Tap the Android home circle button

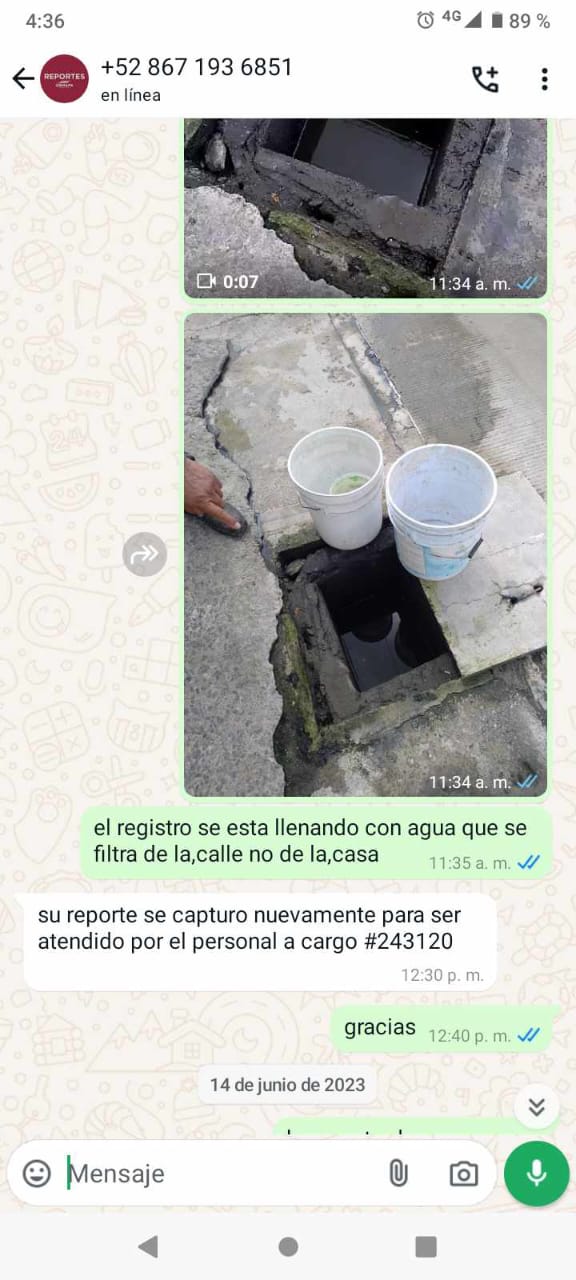(288, 1246)
